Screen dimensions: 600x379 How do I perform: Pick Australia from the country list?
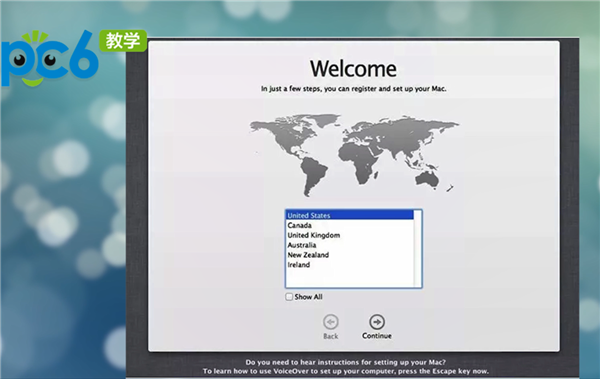[x=349, y=245]
